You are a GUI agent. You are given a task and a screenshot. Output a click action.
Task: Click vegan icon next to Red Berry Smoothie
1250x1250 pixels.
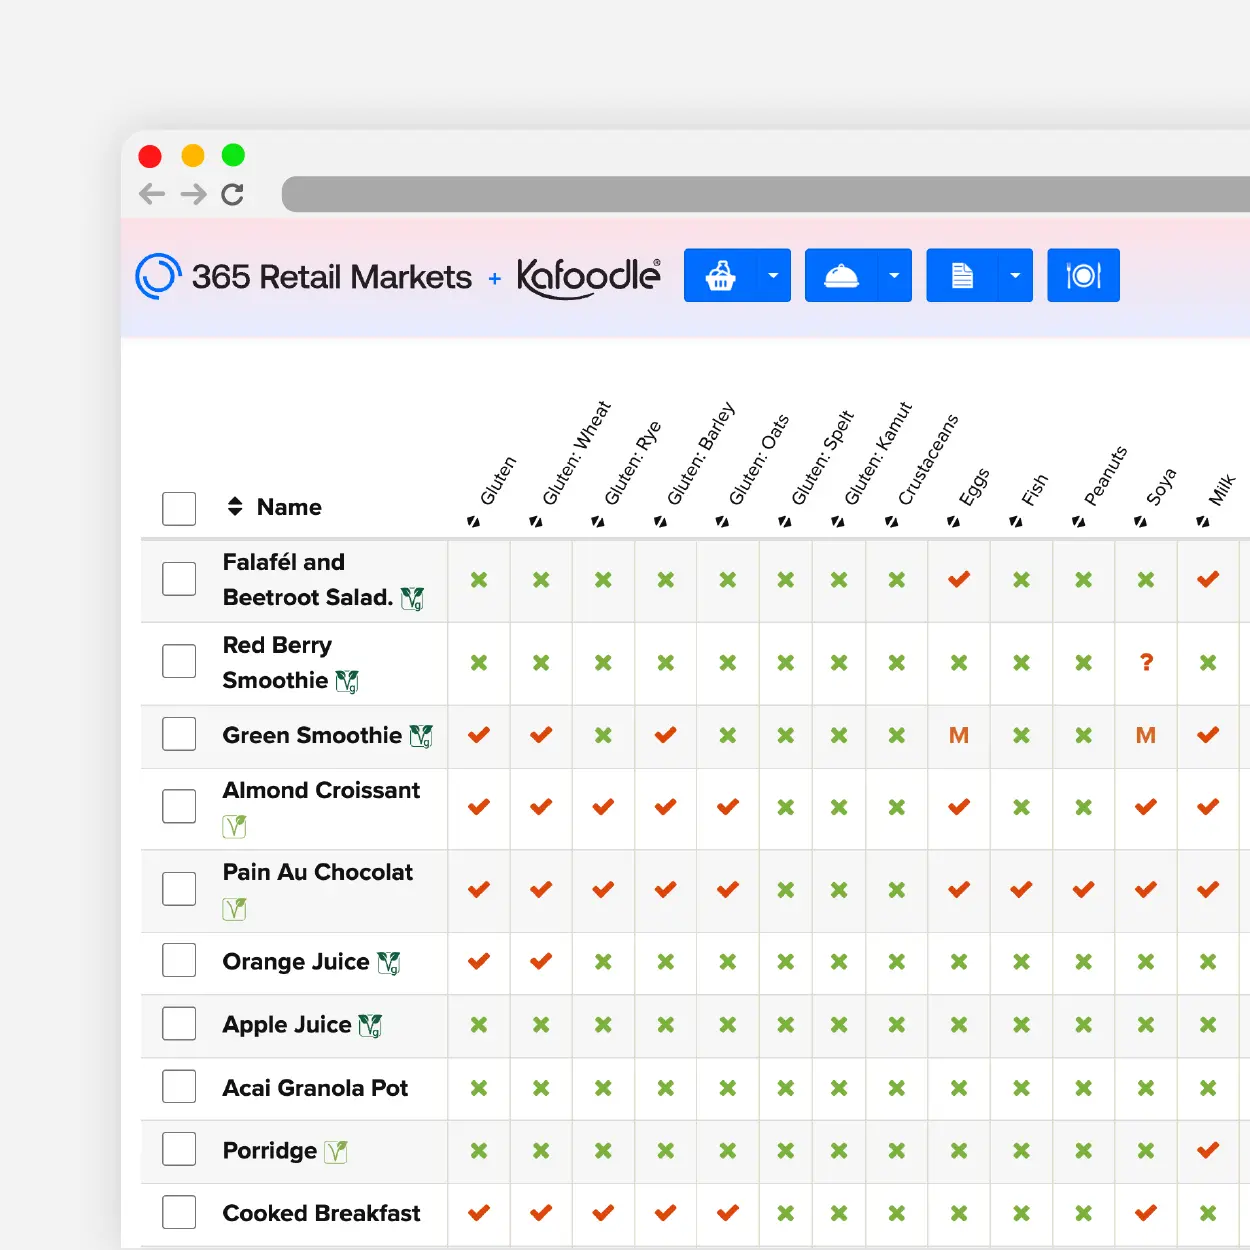tap(347, 681)
